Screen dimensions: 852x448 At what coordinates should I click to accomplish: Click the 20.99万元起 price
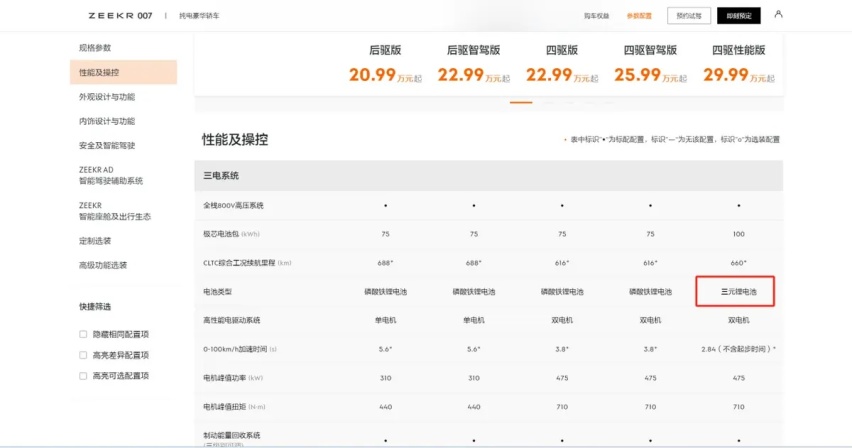(x=385, y=74)
